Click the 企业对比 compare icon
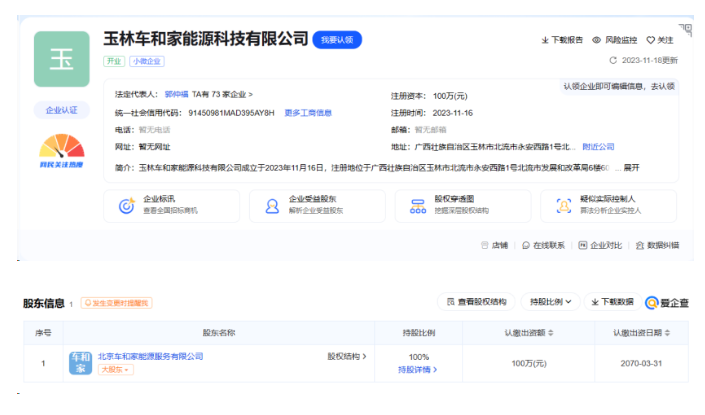 [583, 245]
